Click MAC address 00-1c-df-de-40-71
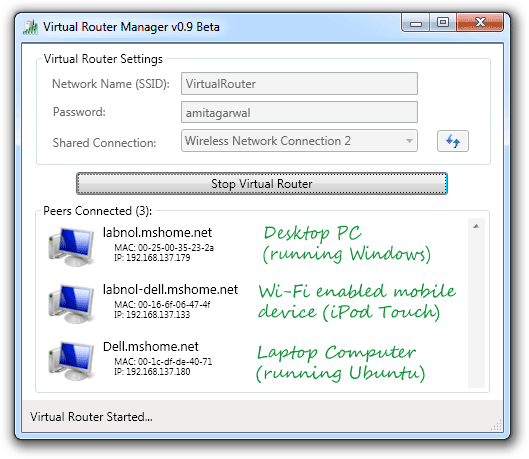Screen dimensions: 529x459 (x=163, y=362)
